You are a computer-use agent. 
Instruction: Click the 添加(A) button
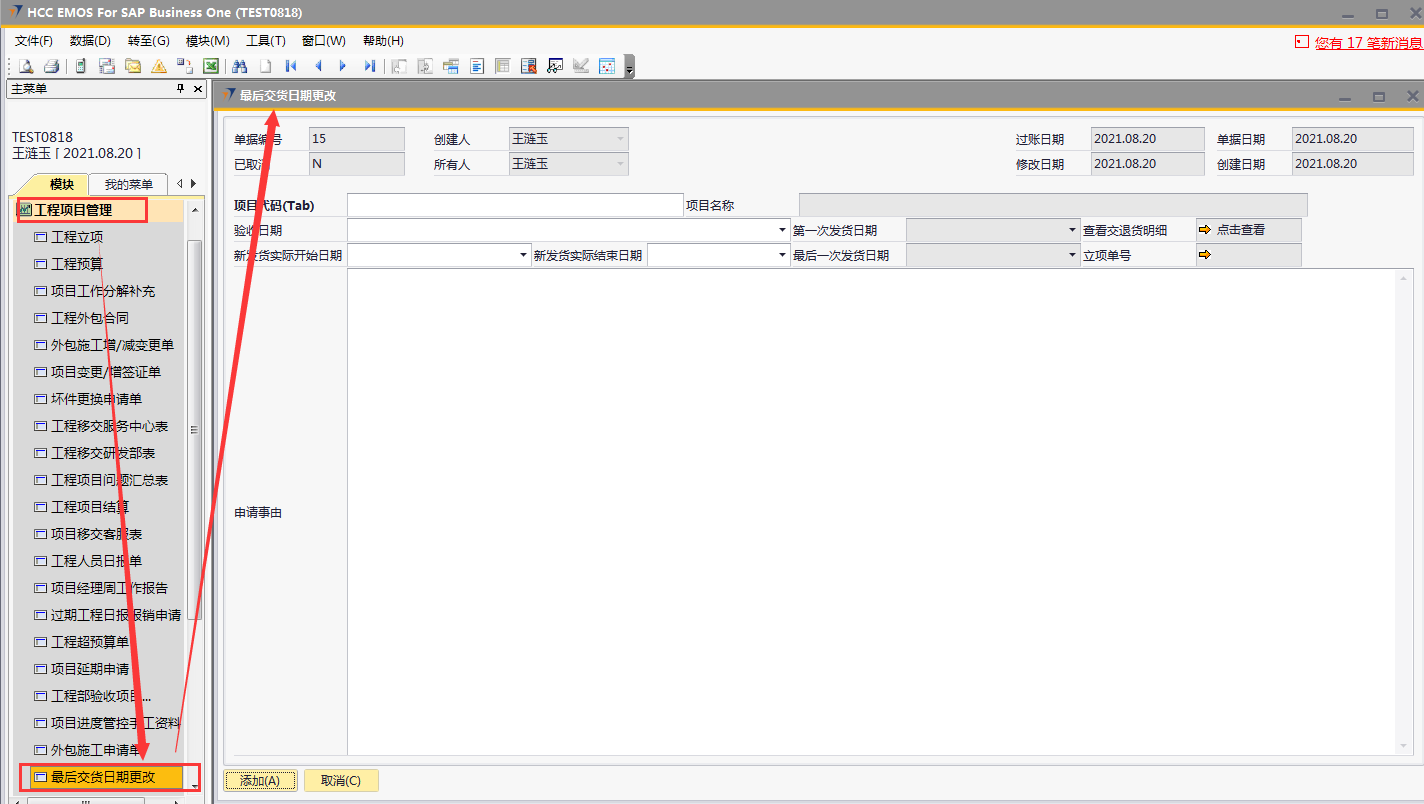coord(260,781)
